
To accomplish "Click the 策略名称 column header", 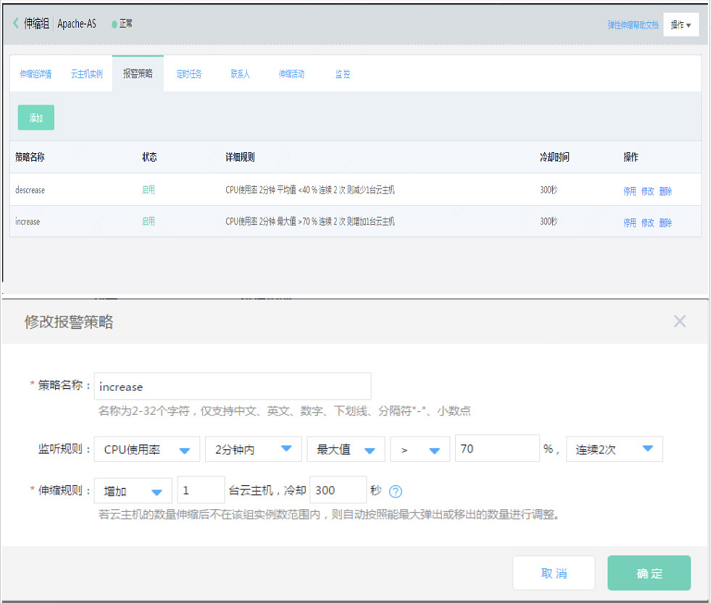I will 29,157.
